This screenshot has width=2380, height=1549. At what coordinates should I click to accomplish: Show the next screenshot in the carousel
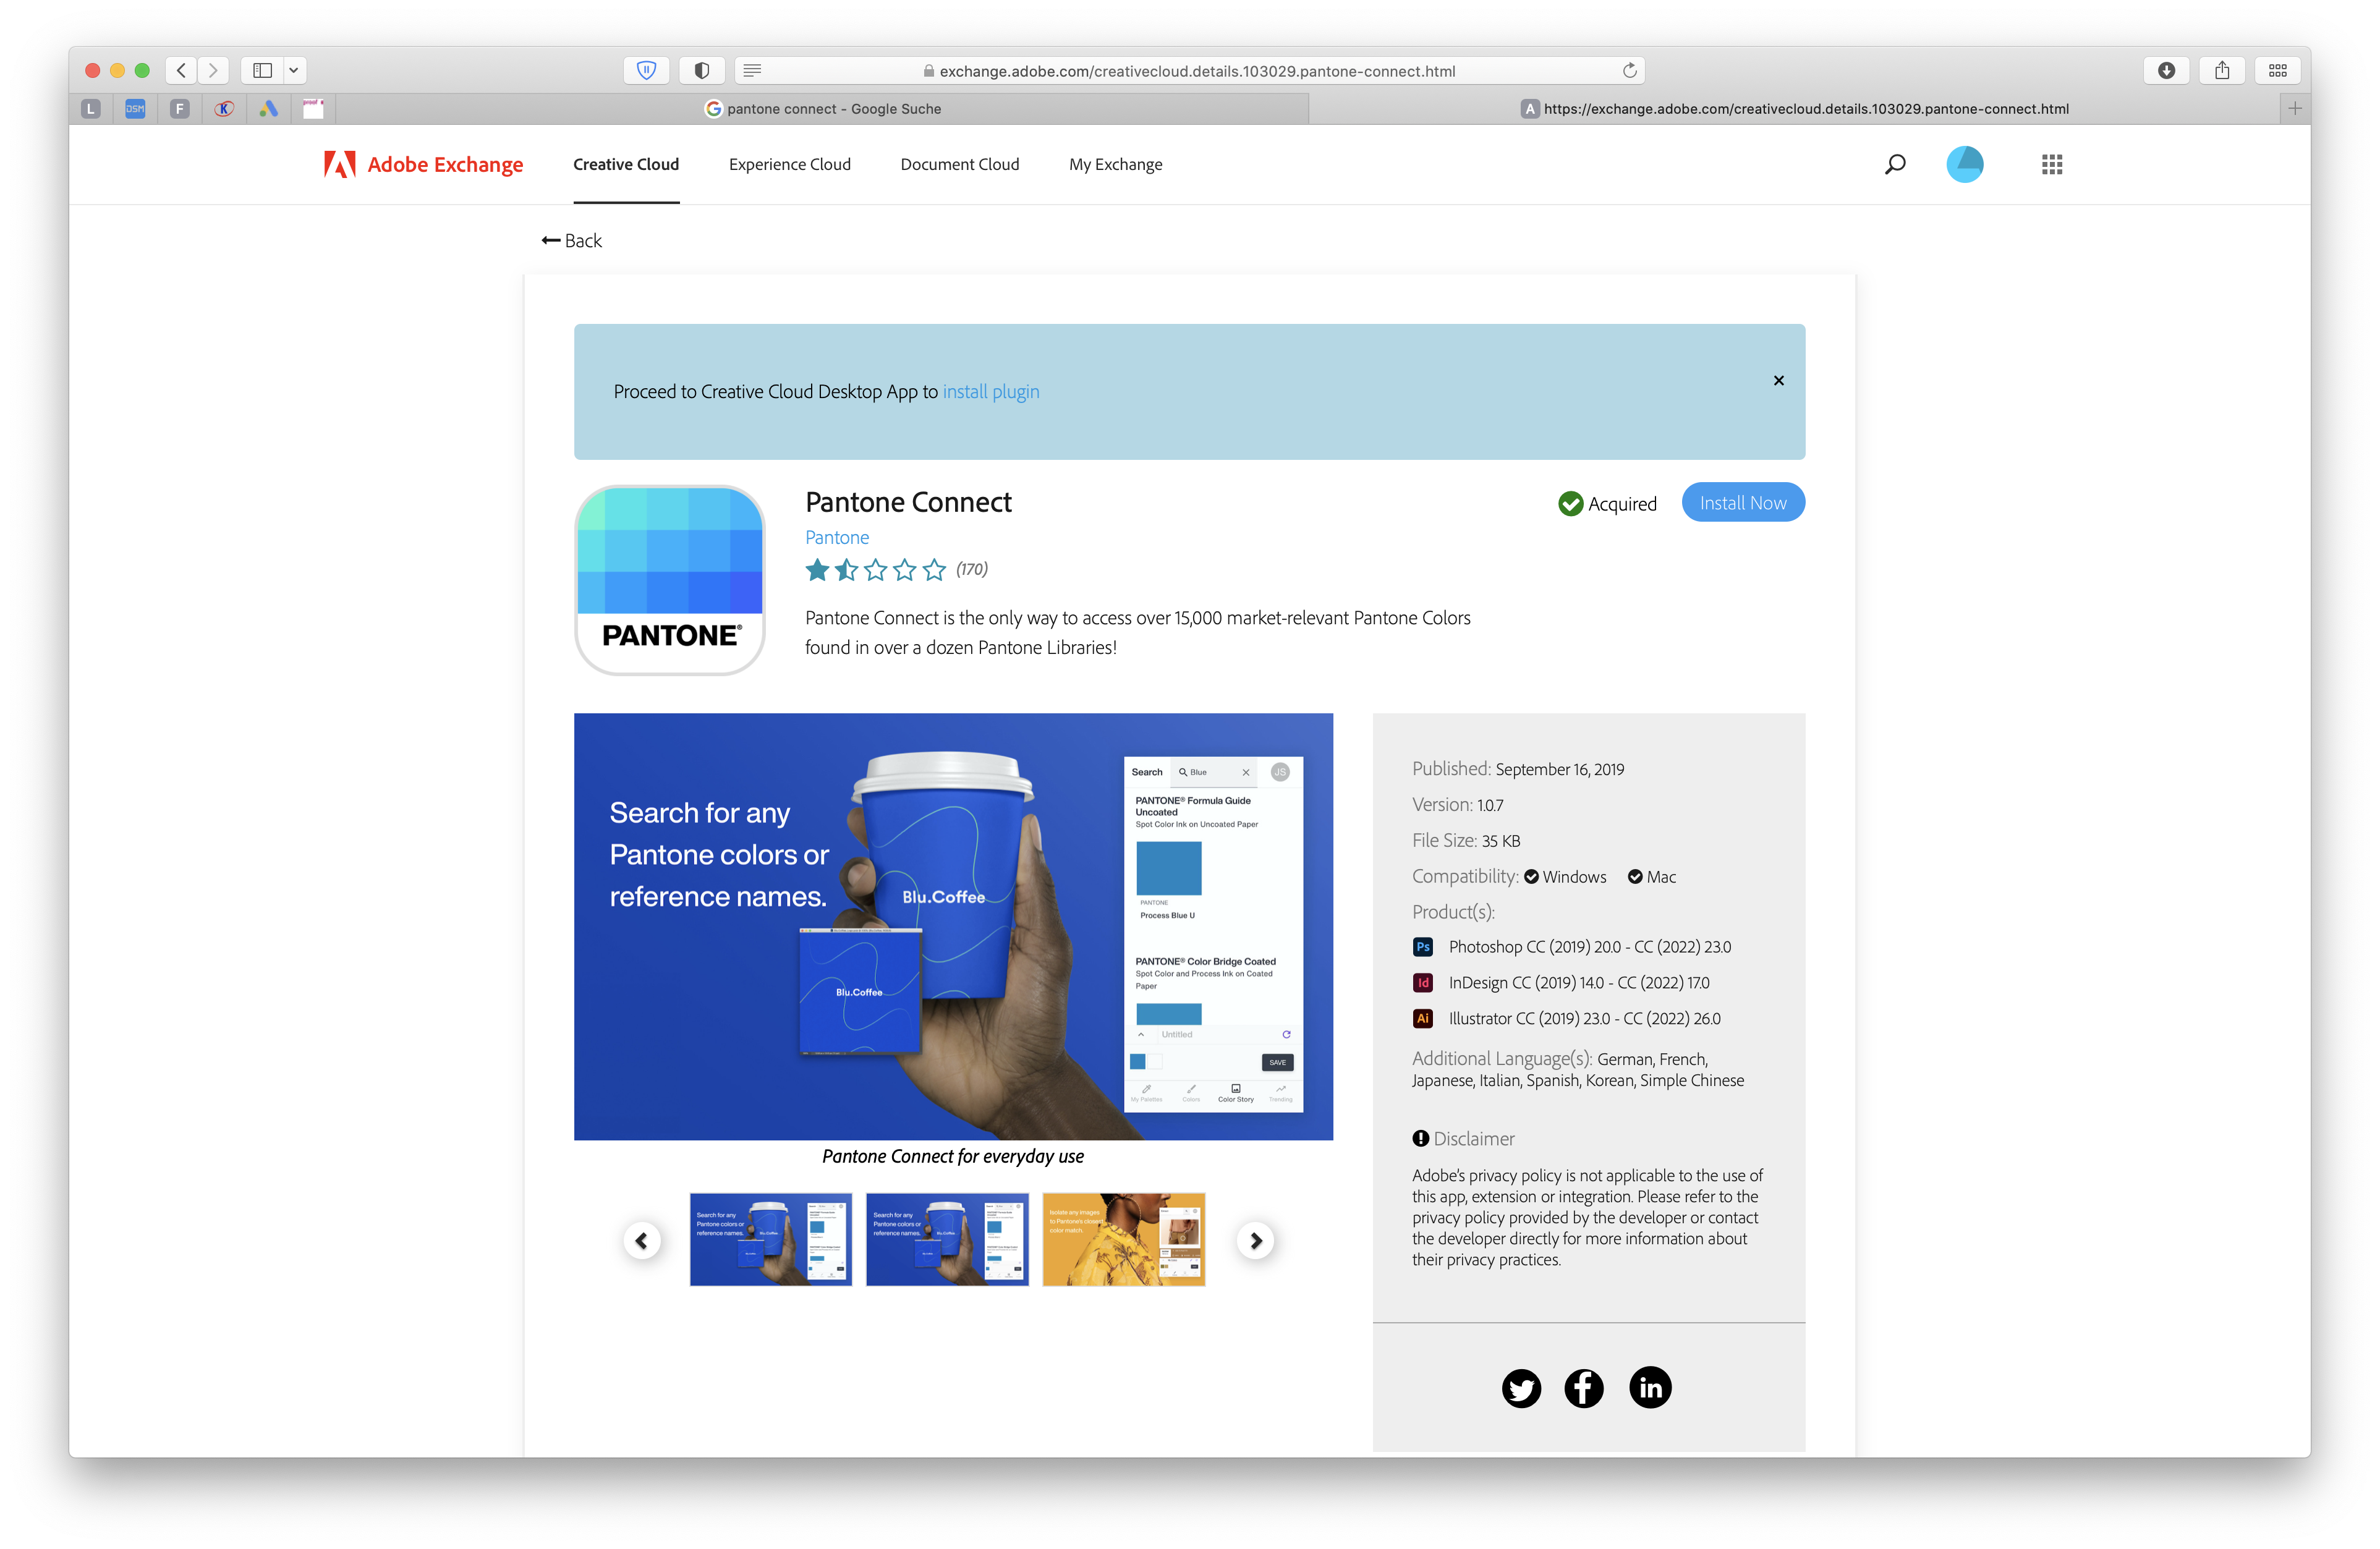tap(1256, 1241)
